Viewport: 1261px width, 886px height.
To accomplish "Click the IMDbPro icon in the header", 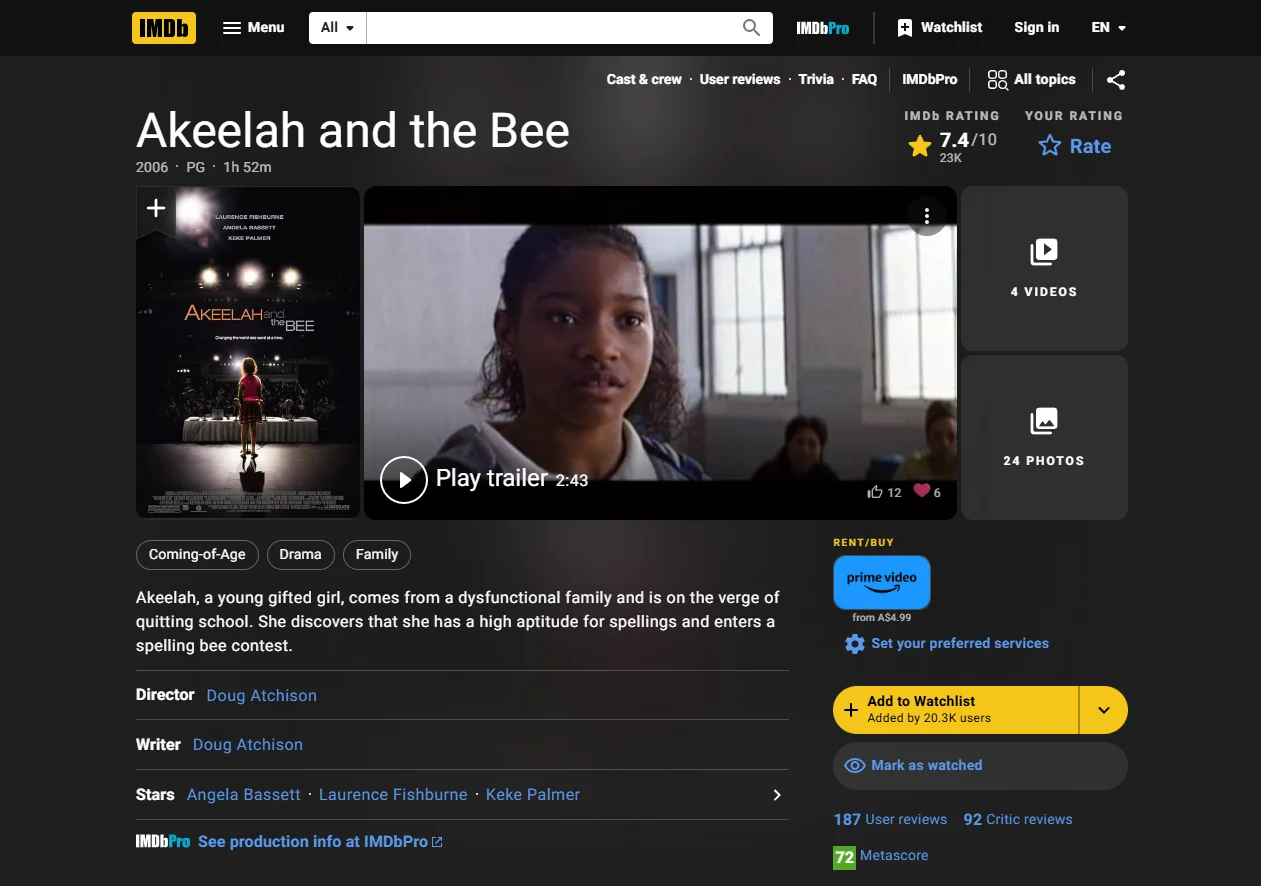I will click(822, 27).
